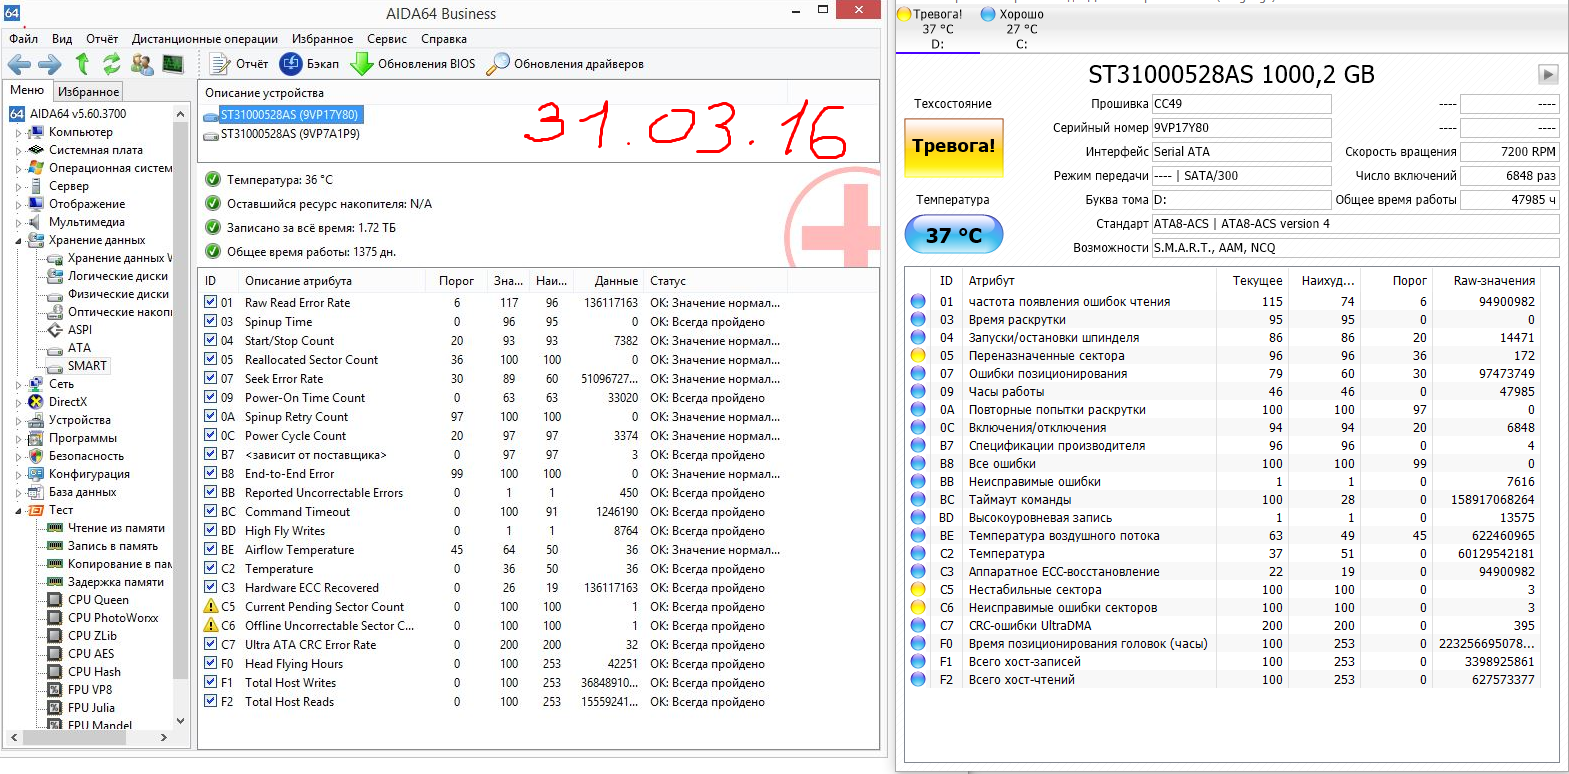Select the SMART item in the tree
Screen dimensions: 1569x774
click(87, 366)
